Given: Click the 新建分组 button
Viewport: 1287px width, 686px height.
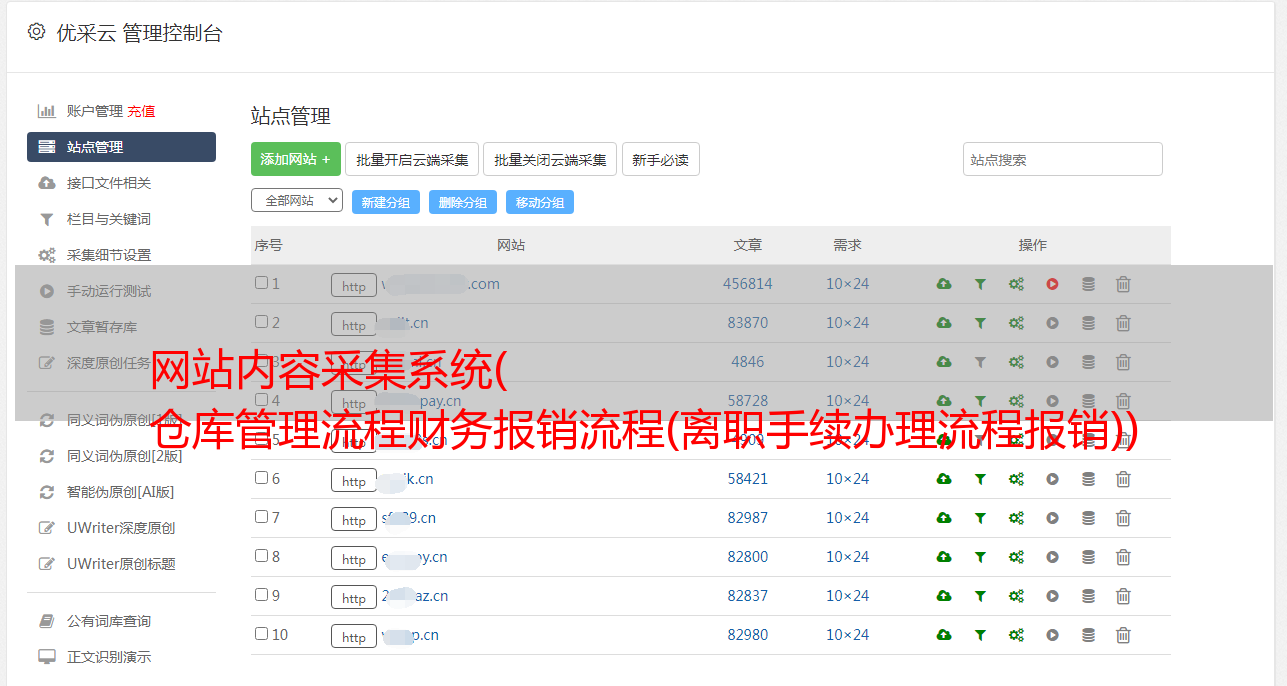Looking at the screenshot, I should tap(385, 202).
